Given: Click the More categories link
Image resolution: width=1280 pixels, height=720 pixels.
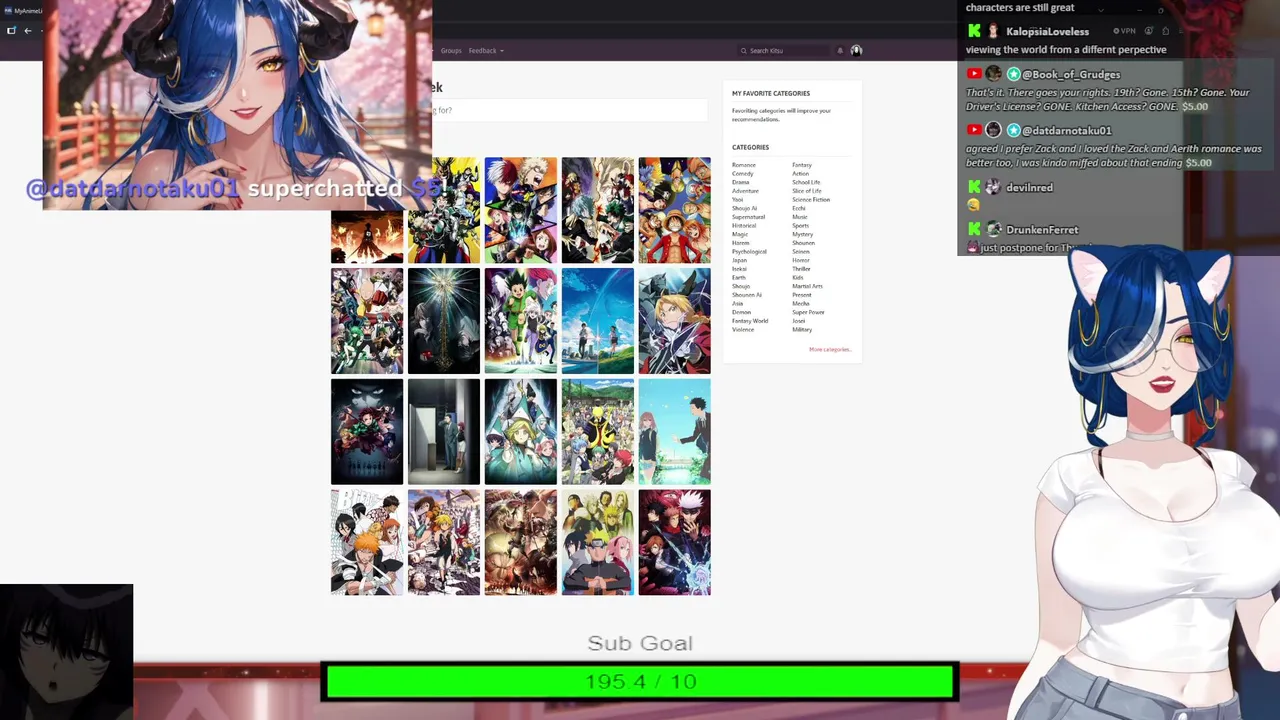Looking at the screenshot, I should [x=829, y=349].
